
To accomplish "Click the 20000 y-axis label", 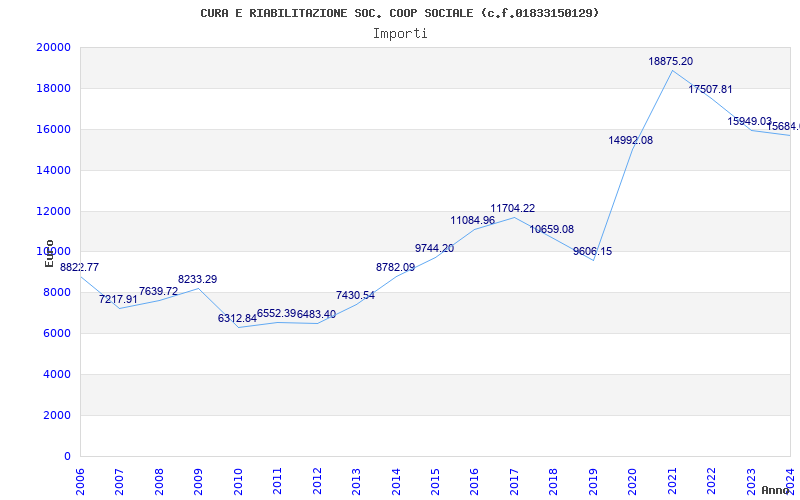I will pyautogui.click(x=53, y=47).
